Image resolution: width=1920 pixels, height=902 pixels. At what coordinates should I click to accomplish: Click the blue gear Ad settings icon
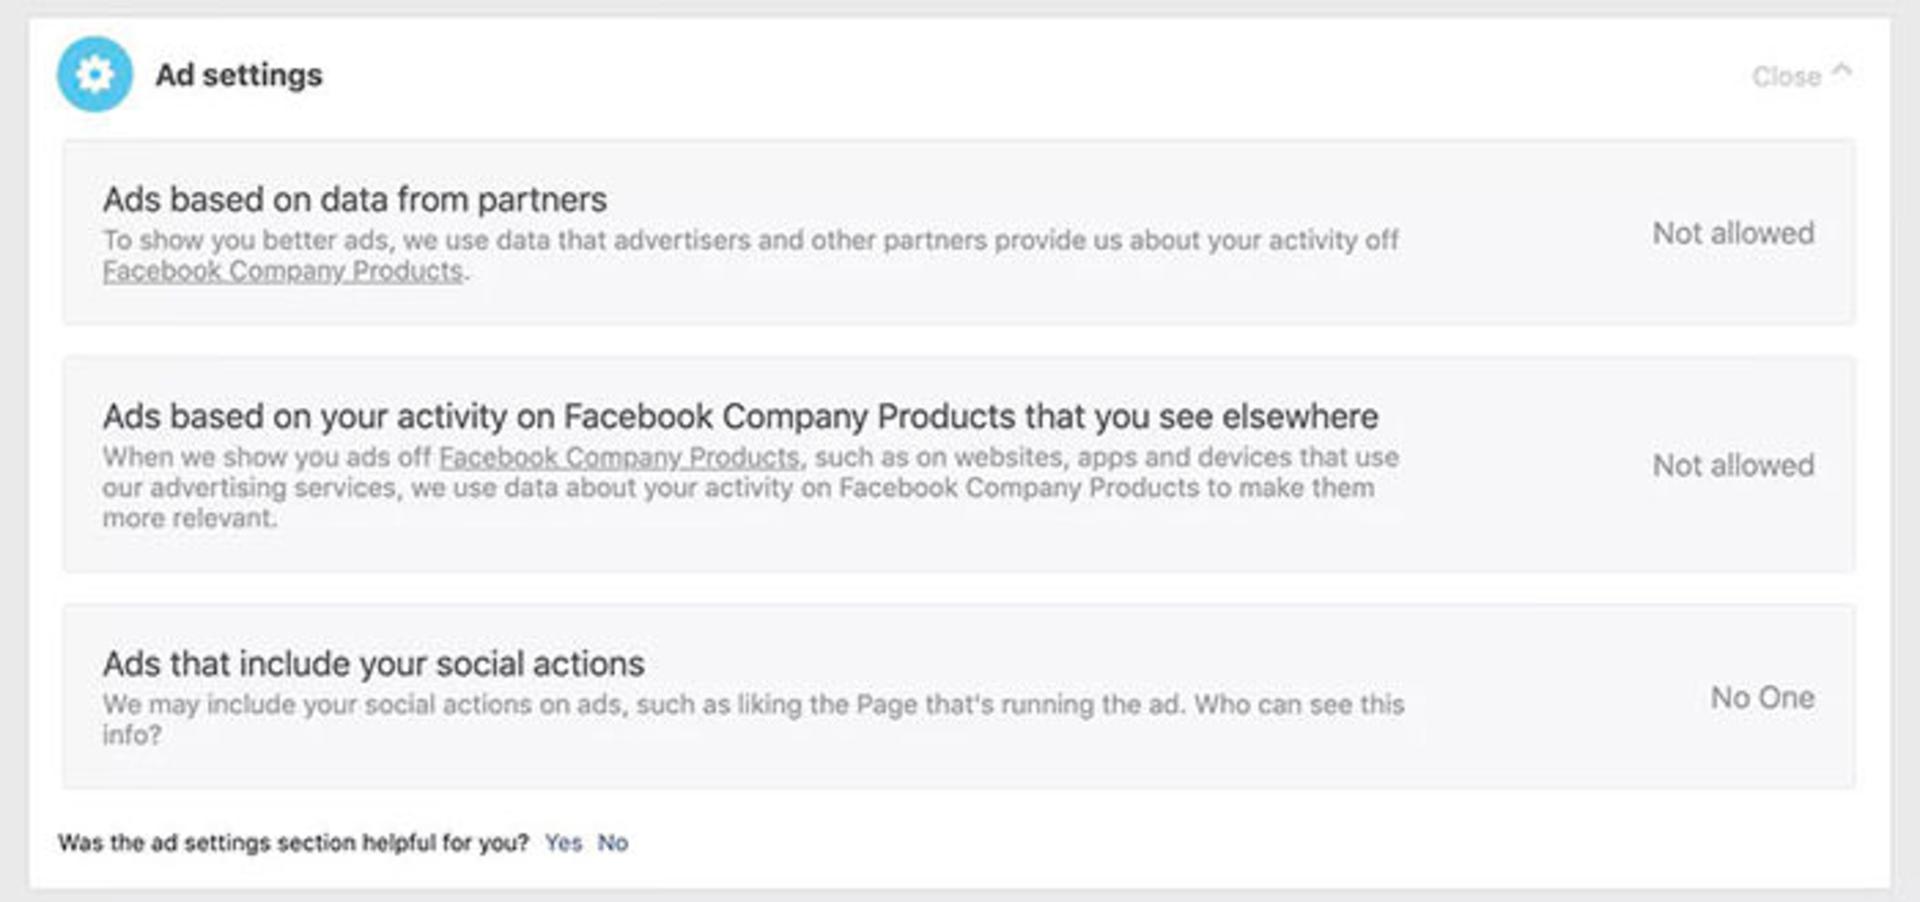94,74
